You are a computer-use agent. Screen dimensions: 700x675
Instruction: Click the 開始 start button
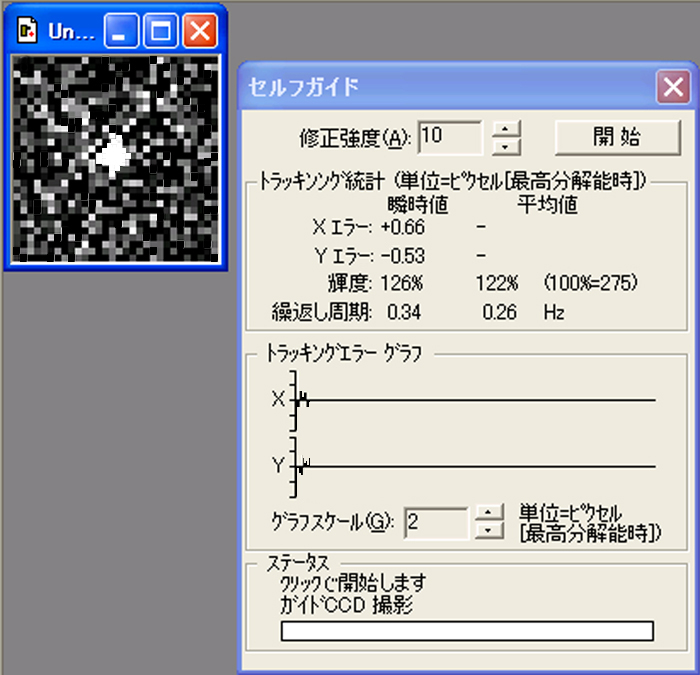(x=617, y=137)
